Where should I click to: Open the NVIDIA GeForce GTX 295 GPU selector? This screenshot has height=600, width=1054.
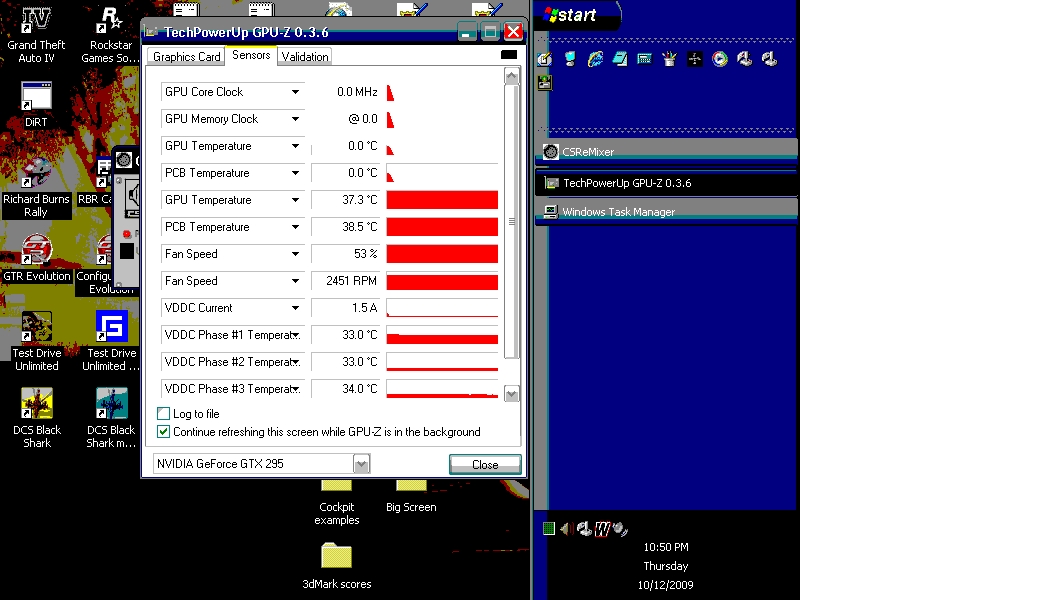[x=362, y=464]
